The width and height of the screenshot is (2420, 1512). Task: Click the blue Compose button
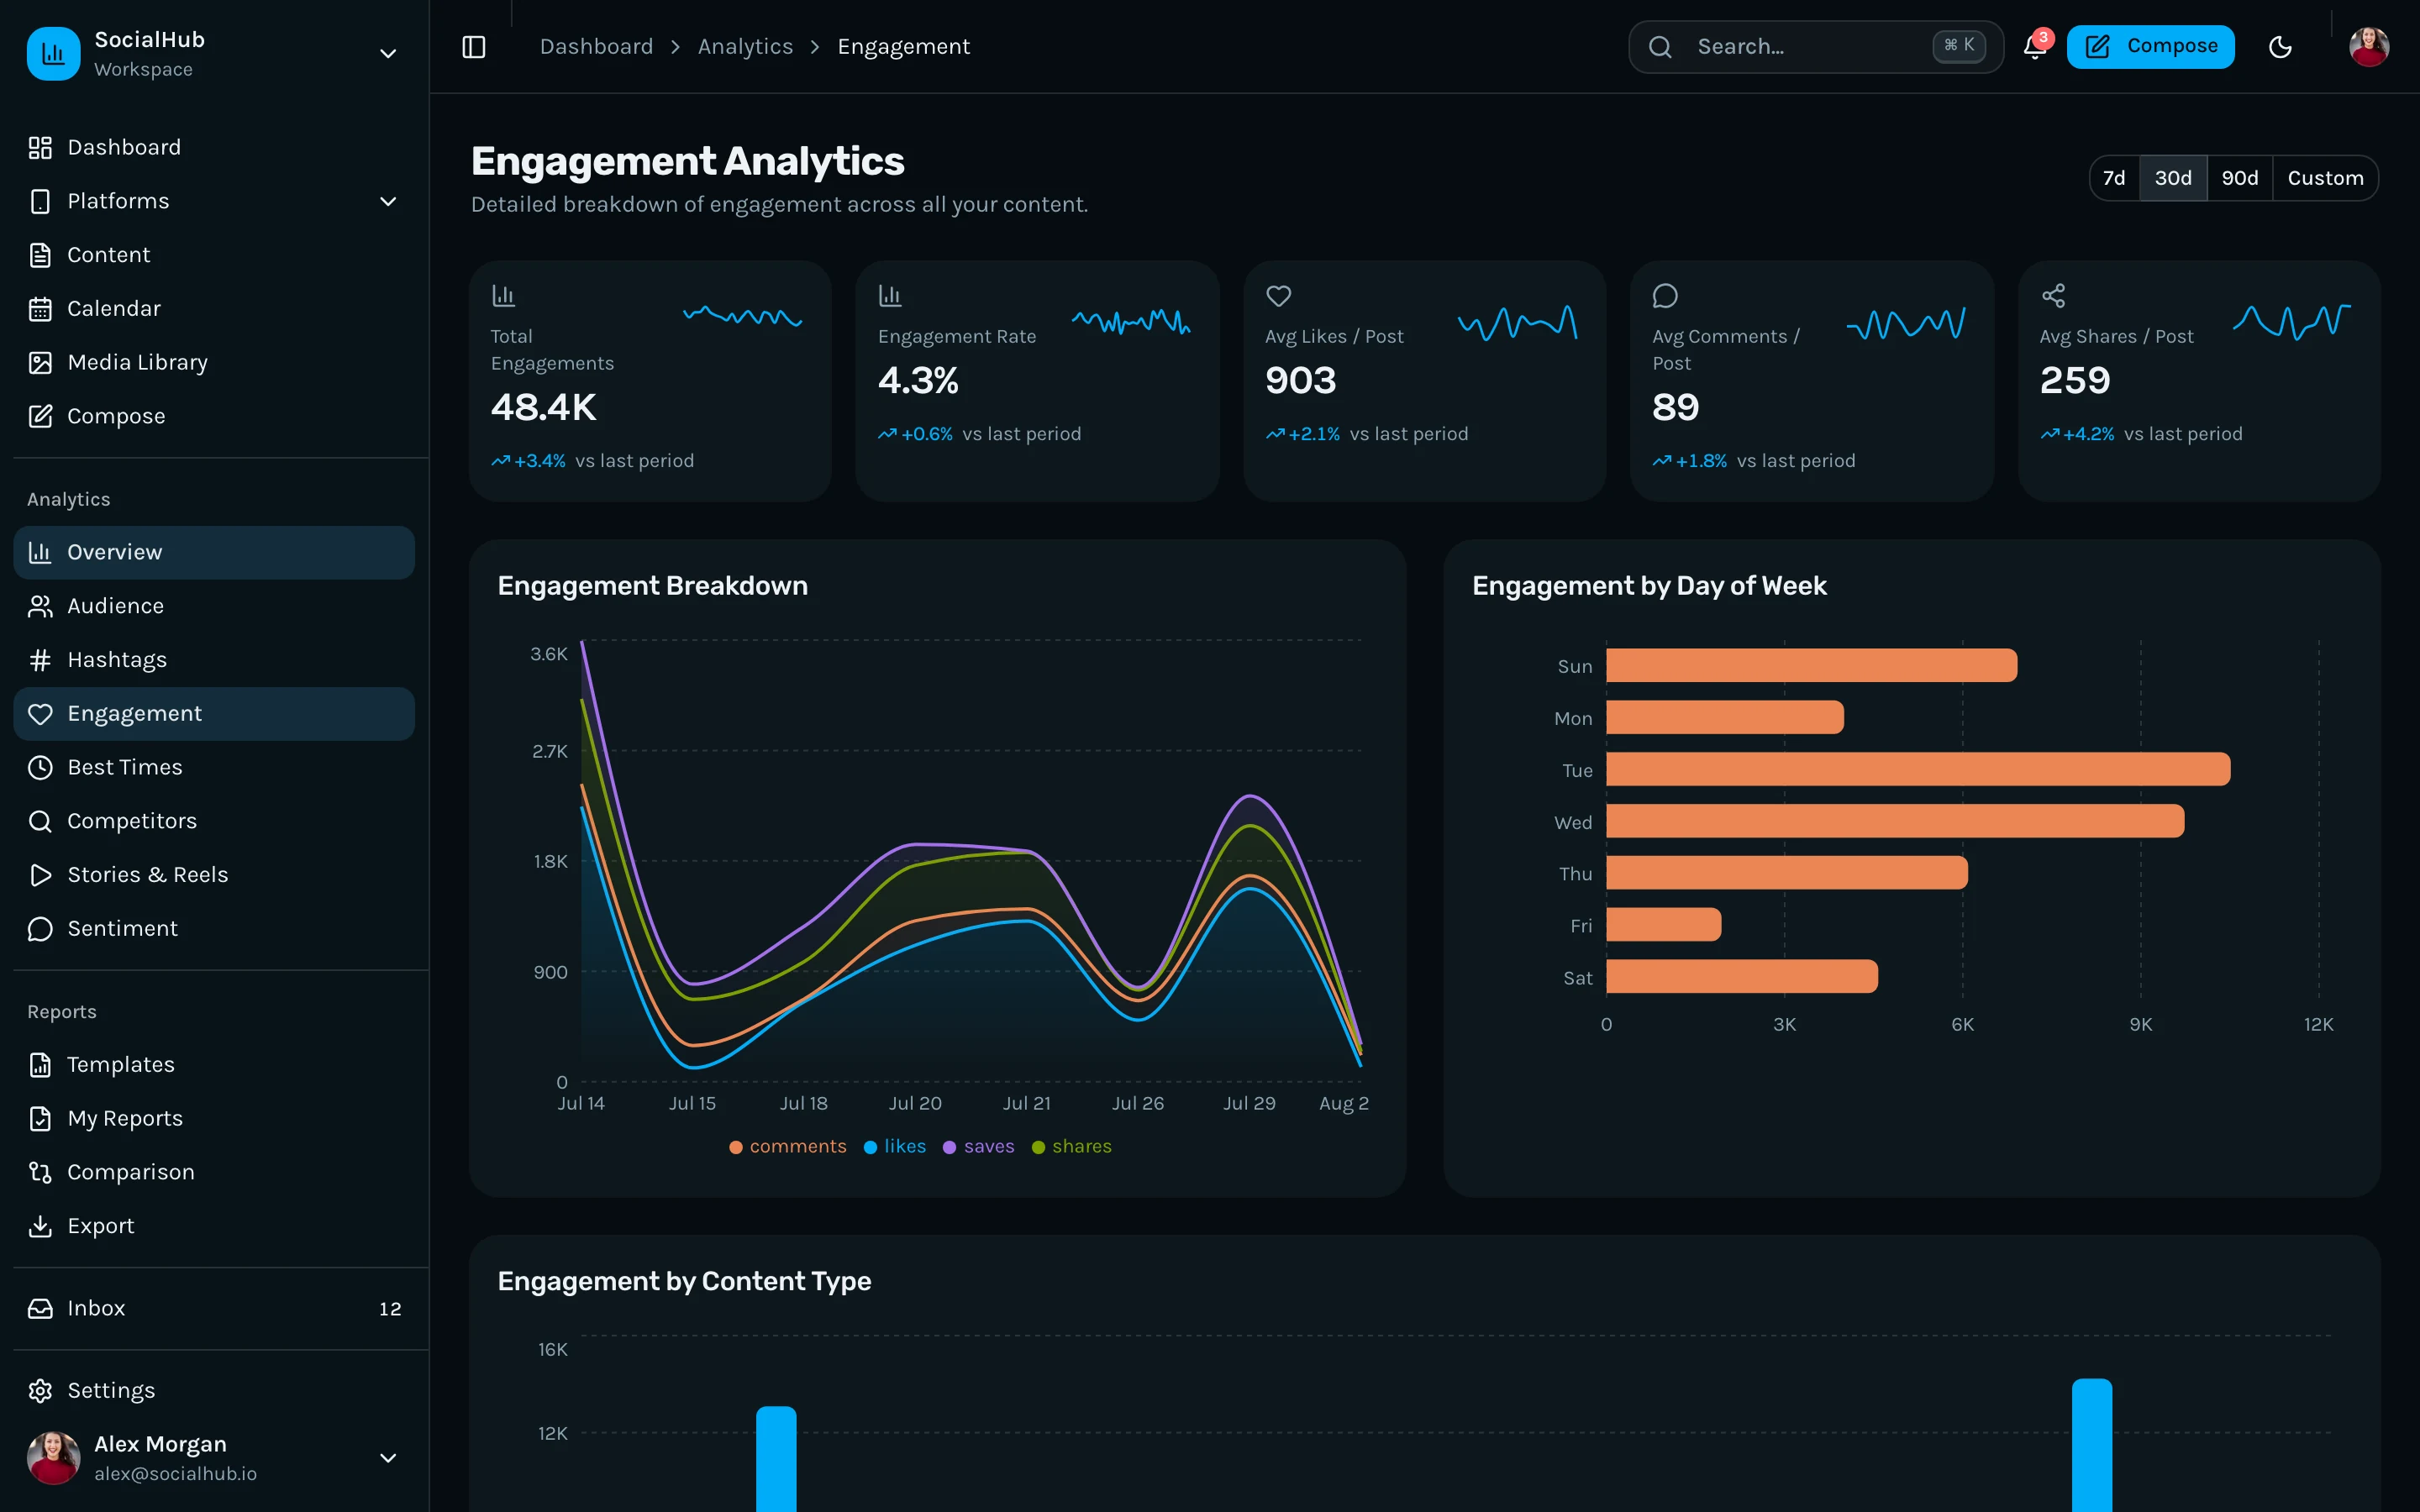[x=2150, y=47]
